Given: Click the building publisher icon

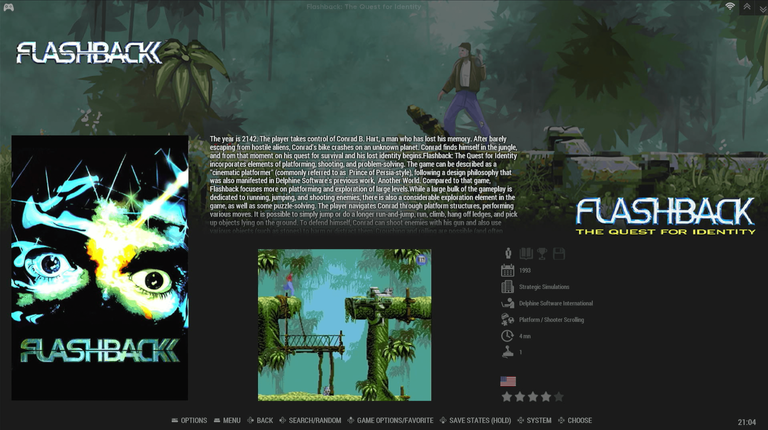Looking at the screenshot, I should tap(507, 287).
